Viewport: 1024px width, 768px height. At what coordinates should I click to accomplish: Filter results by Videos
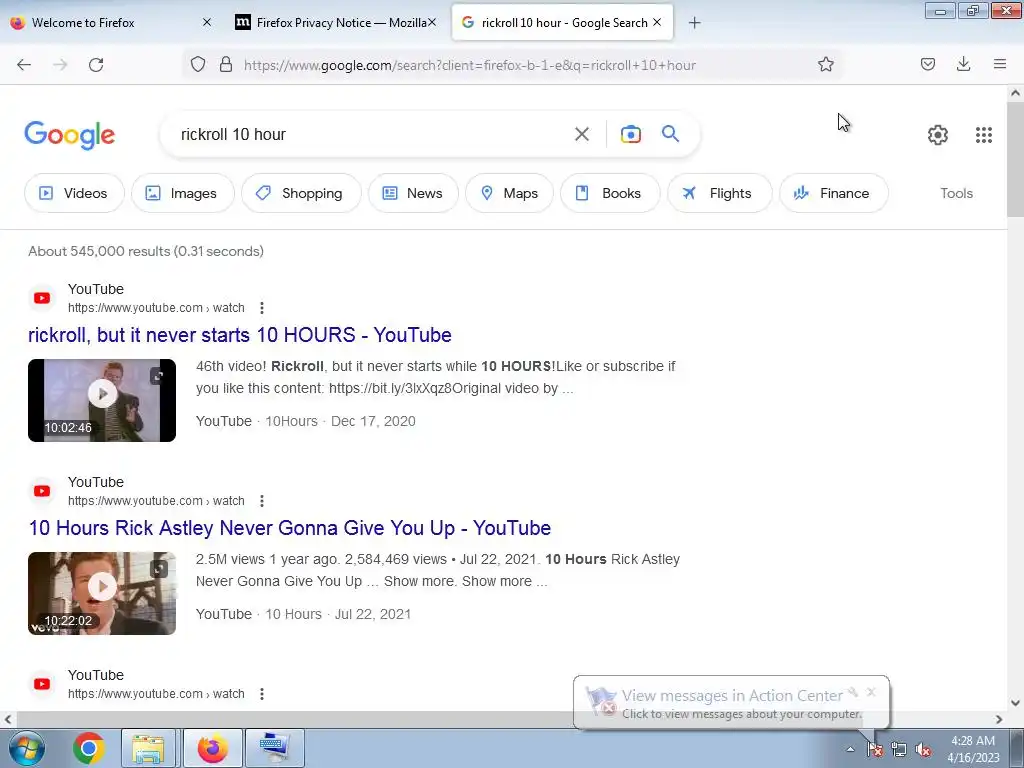pyautogui.click(x=74, y=193)
